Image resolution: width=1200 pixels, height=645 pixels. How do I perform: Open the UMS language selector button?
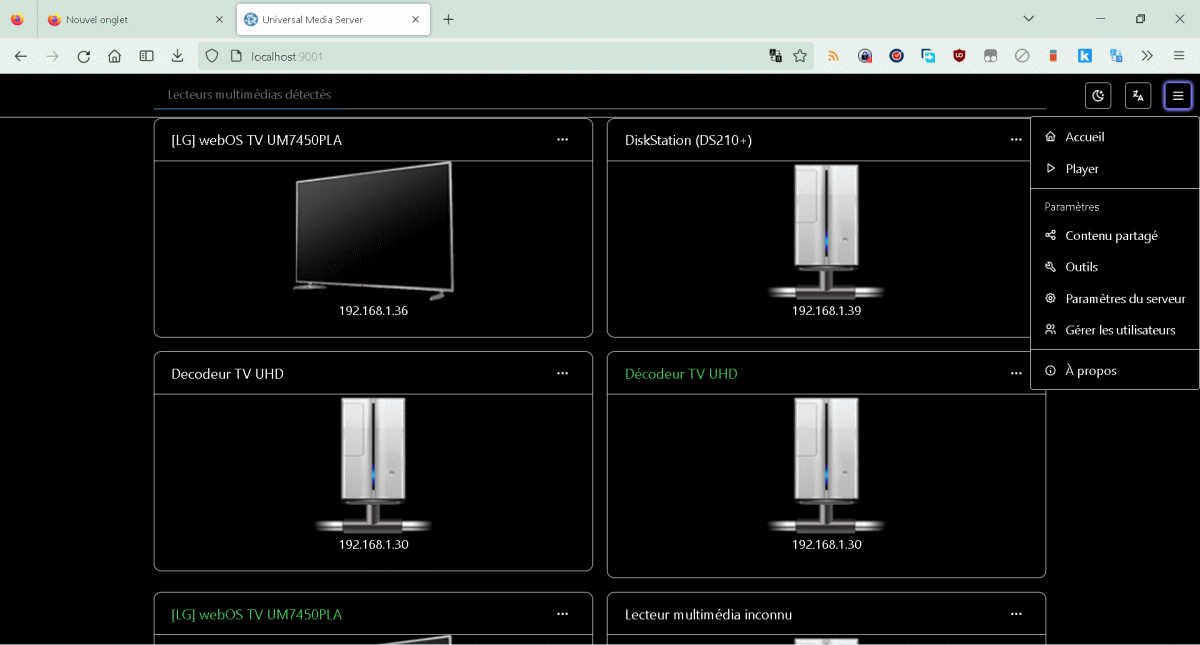(1138, 96)
